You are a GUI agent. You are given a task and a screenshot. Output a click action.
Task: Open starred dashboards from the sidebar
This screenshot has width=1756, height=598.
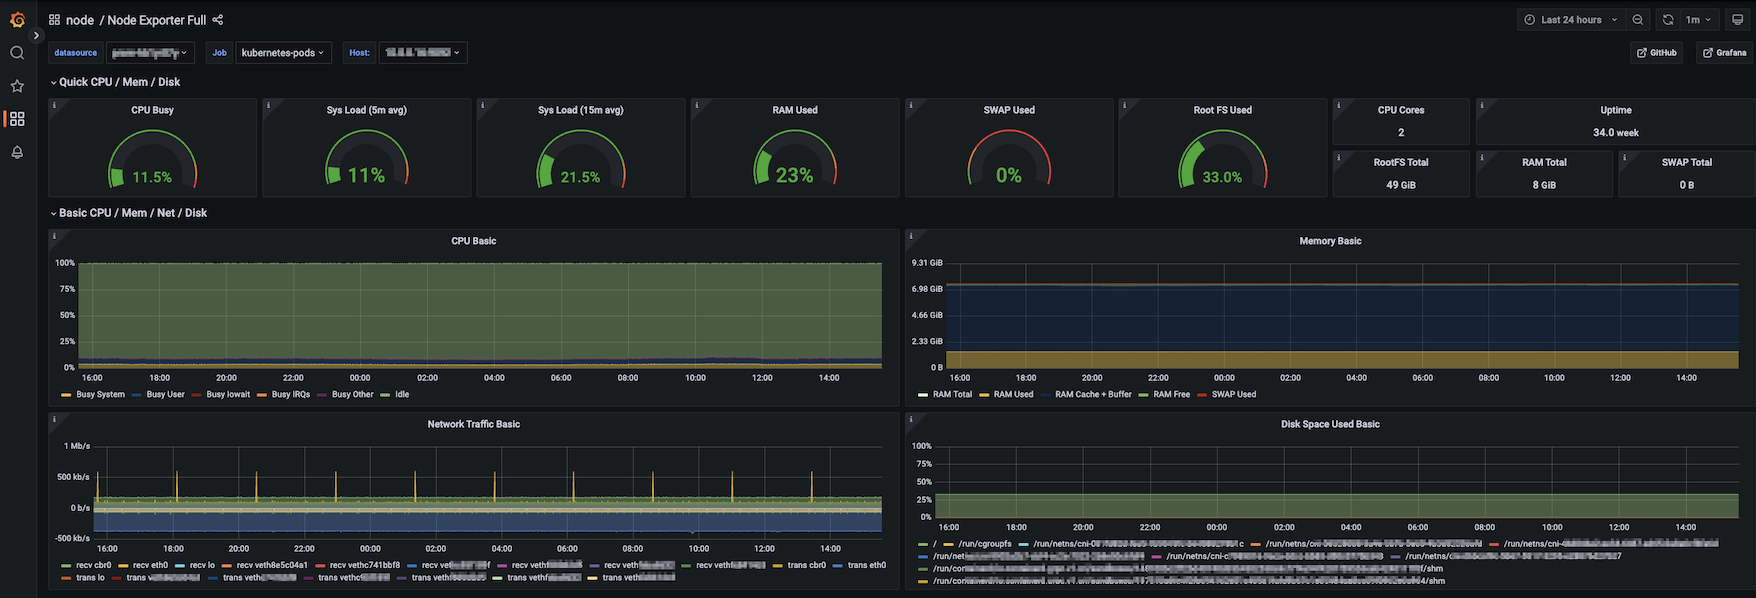pyautogui.click(x=17, y=86)
